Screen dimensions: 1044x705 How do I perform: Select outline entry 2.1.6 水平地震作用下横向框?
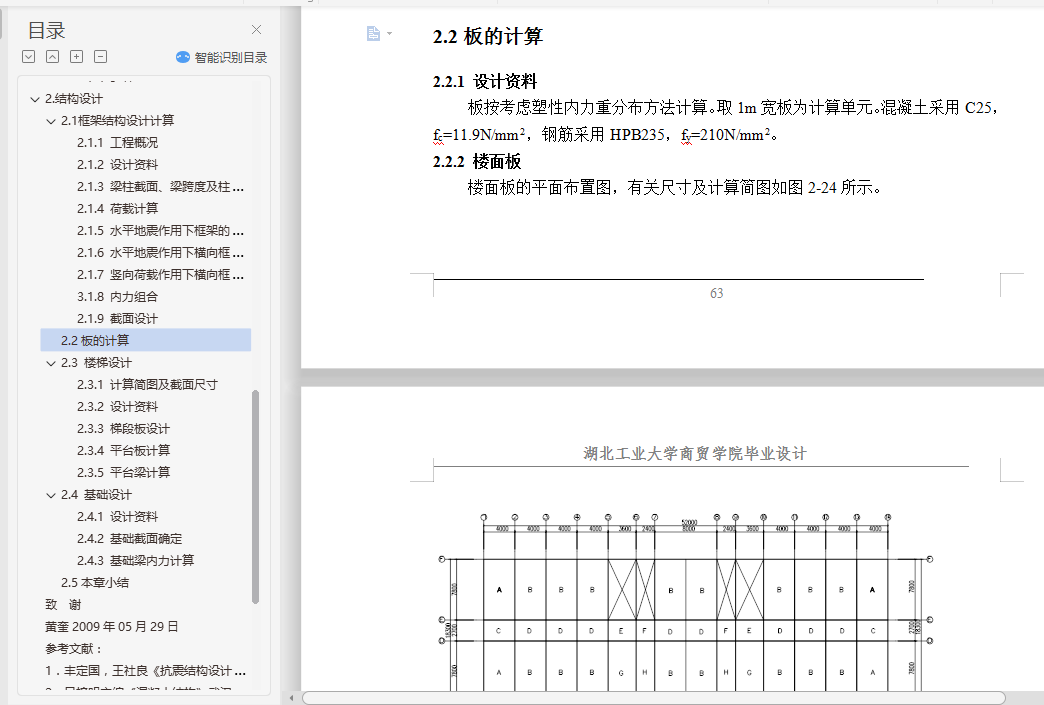click(160, 252)
